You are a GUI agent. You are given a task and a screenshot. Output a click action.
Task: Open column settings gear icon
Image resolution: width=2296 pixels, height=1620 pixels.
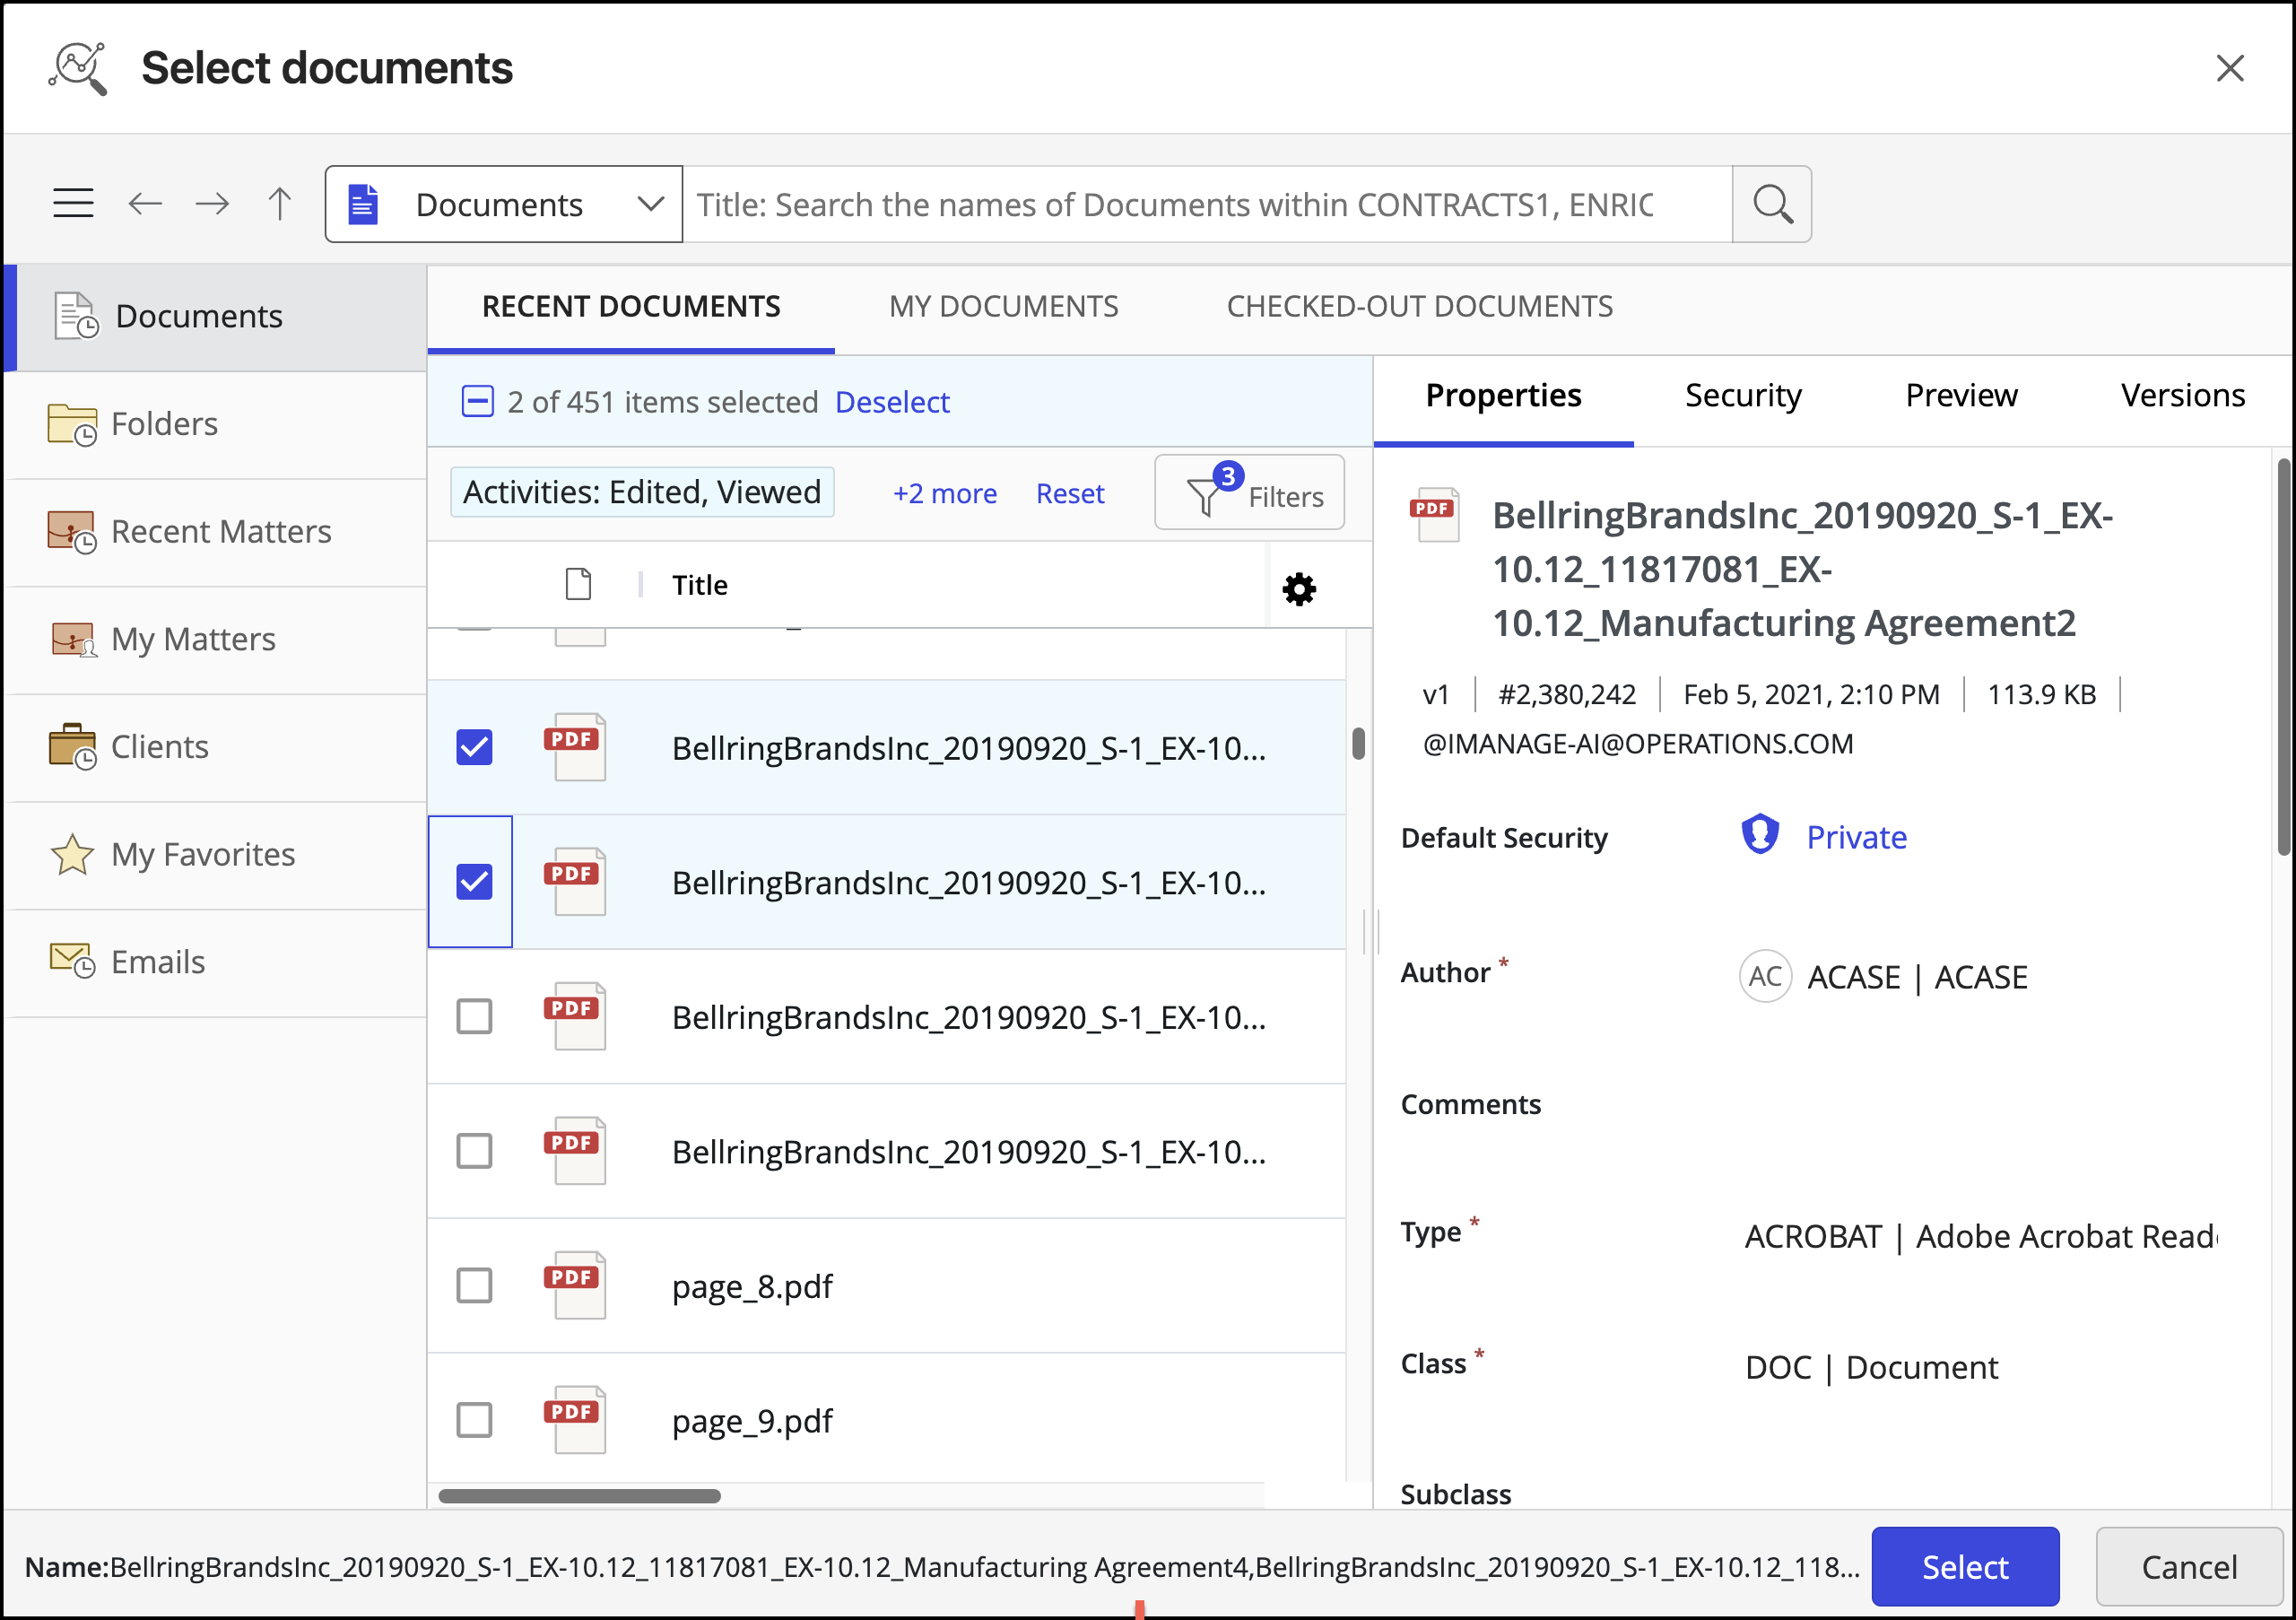[1298, 589]
